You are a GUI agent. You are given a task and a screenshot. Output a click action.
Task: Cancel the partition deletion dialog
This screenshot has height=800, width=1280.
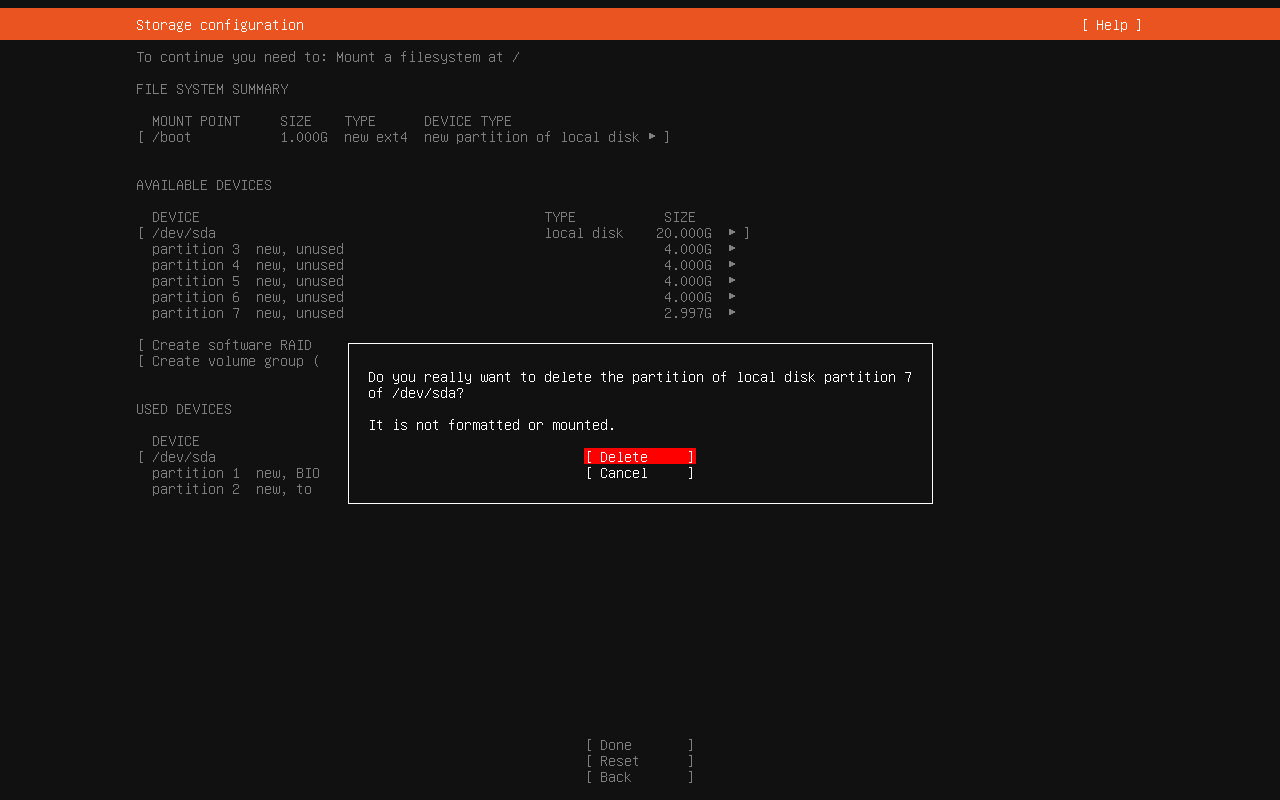point(639,473)
